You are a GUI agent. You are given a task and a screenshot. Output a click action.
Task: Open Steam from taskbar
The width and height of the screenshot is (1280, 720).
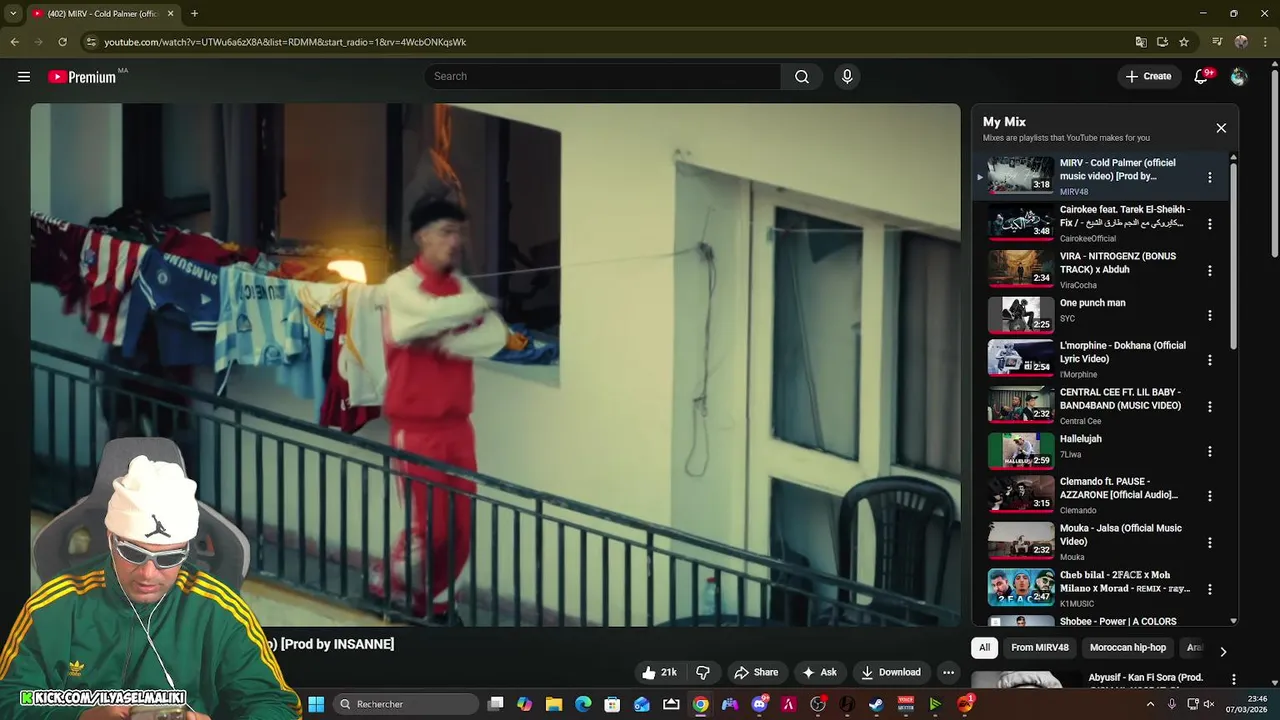876,704
